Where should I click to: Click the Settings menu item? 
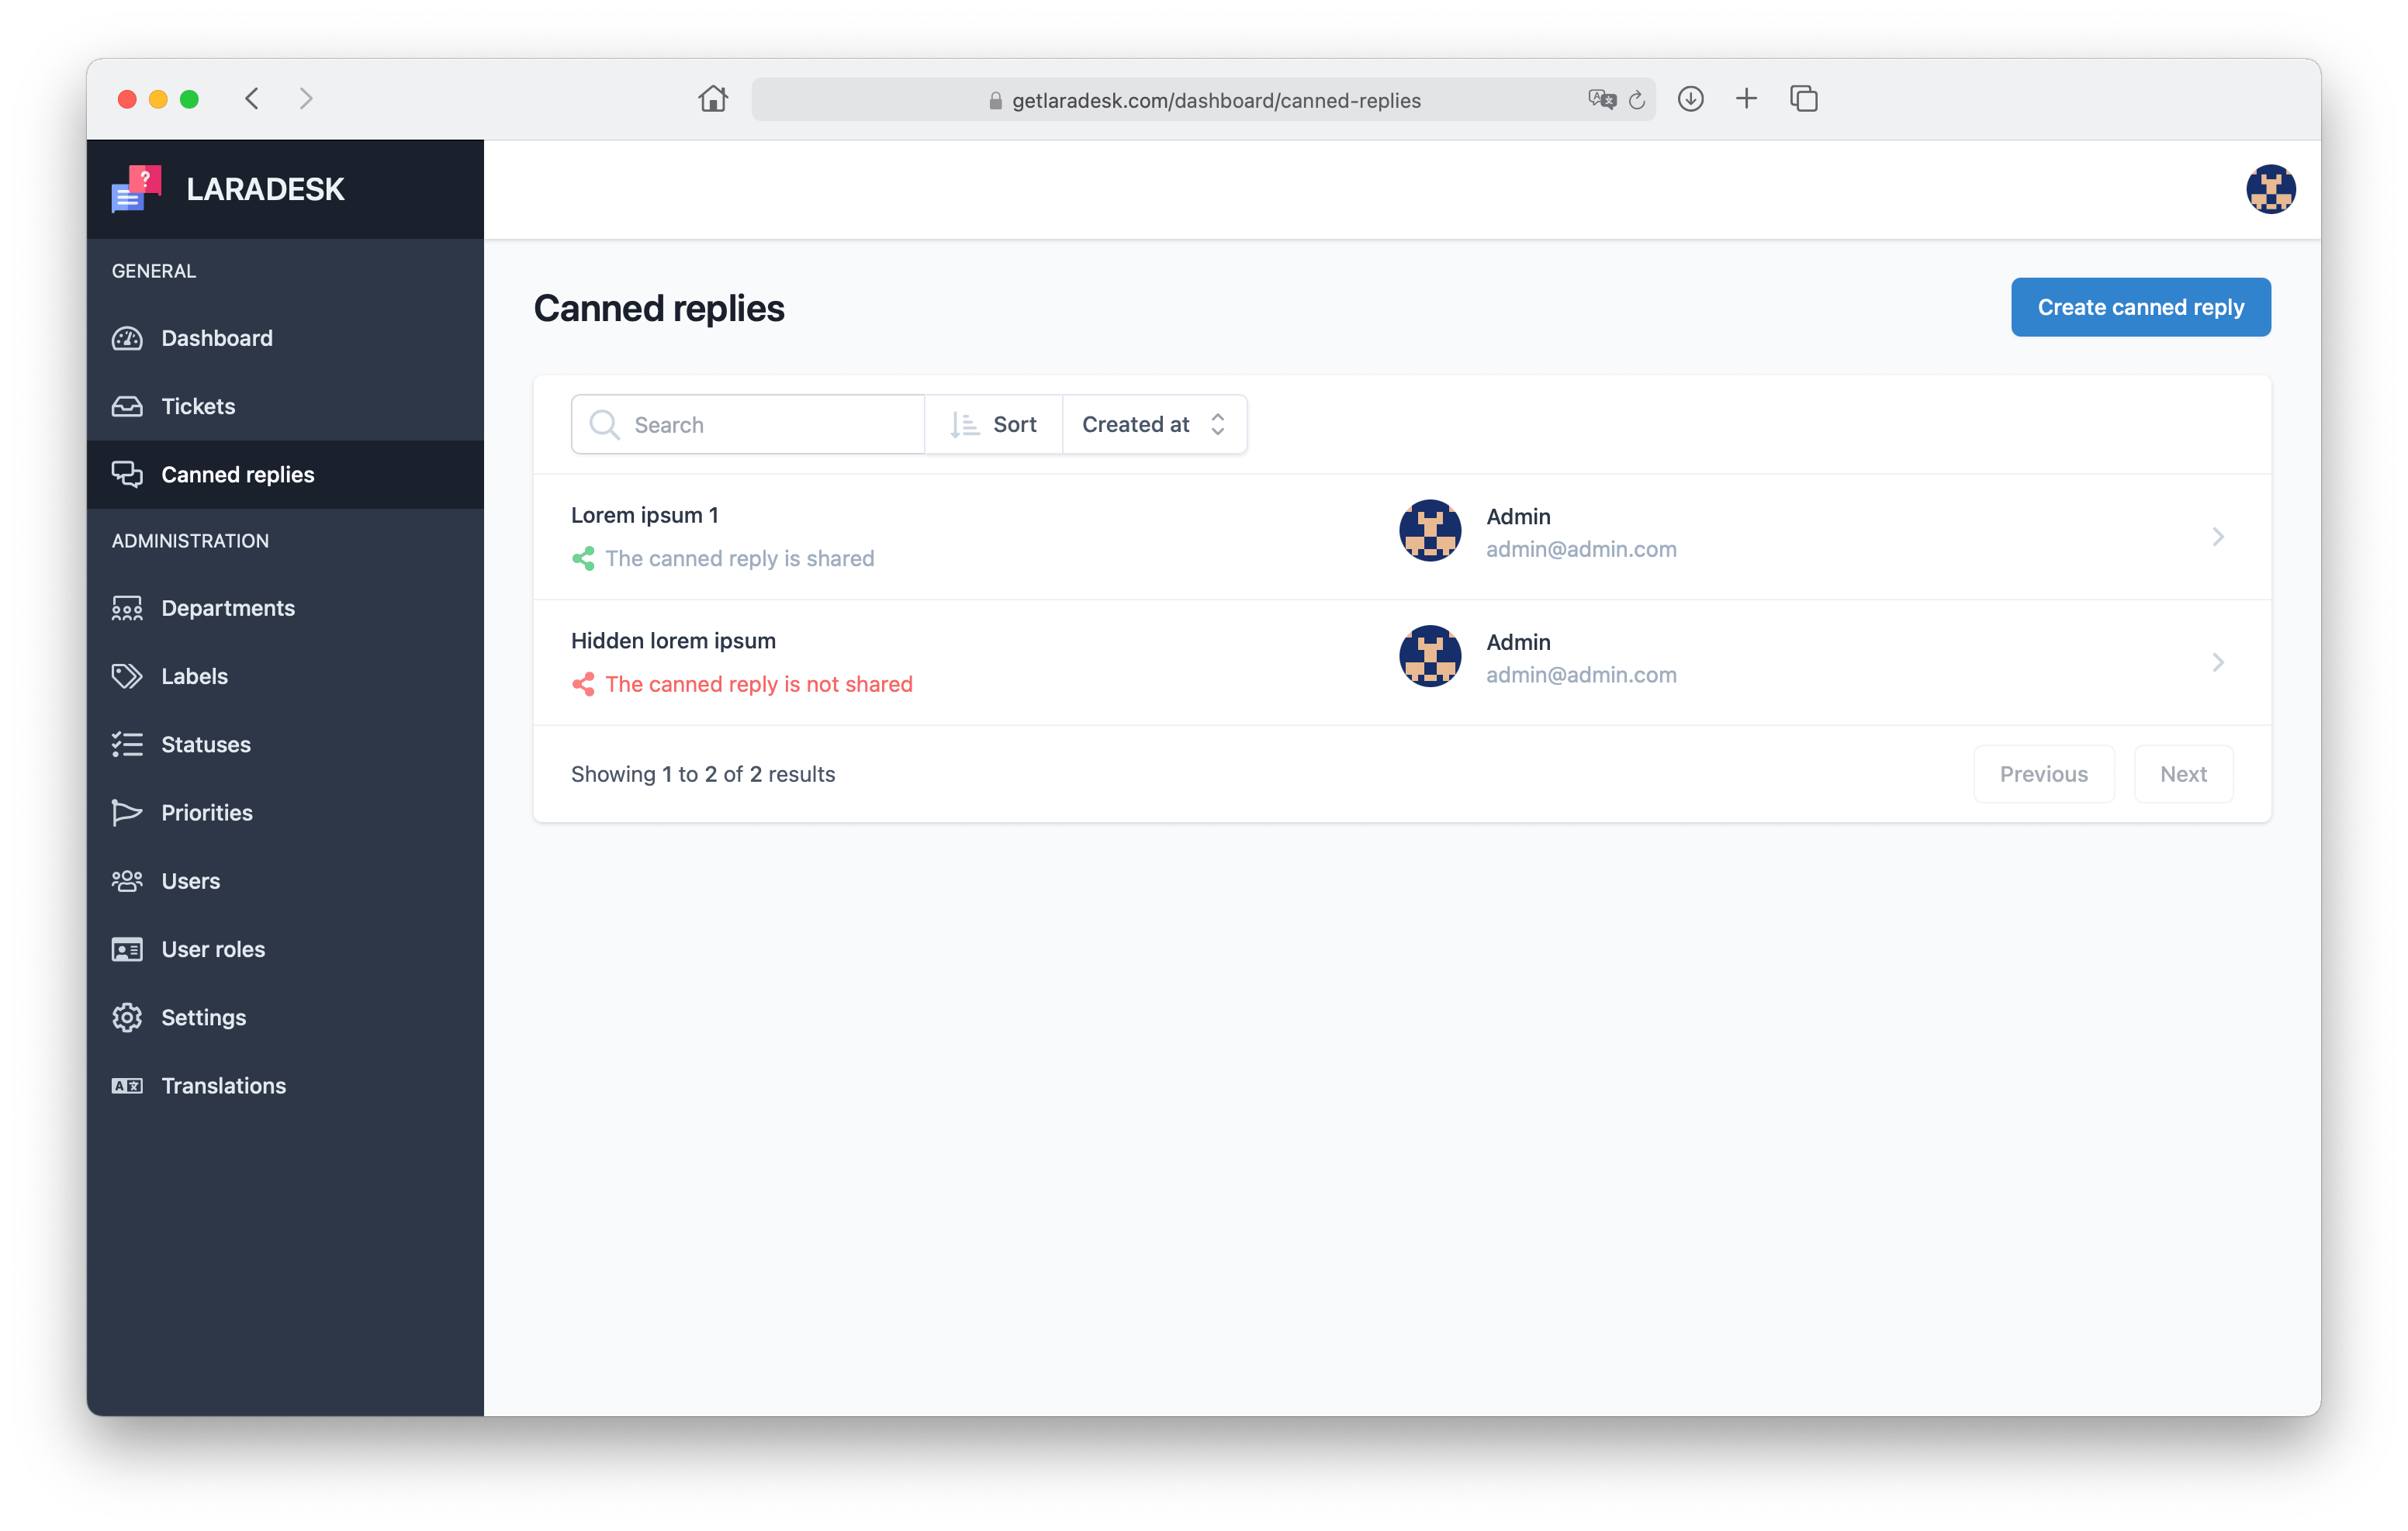coord(203,1015)
